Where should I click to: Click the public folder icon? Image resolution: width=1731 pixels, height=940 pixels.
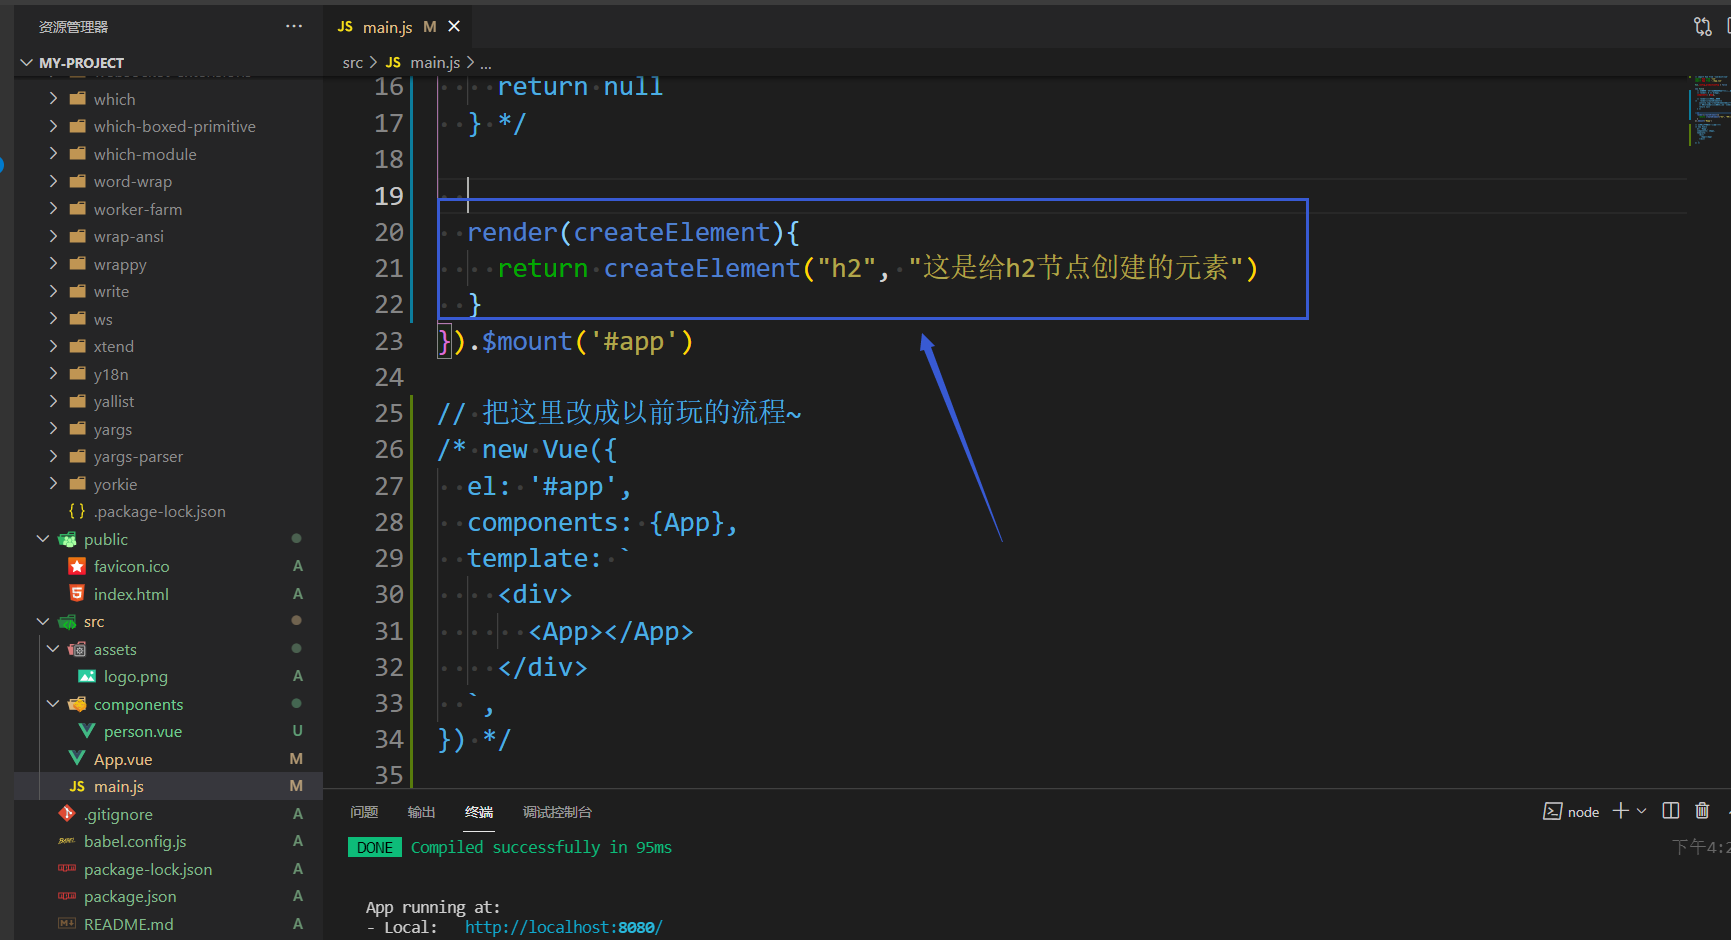pyautogui.click(x=67, y=539)
